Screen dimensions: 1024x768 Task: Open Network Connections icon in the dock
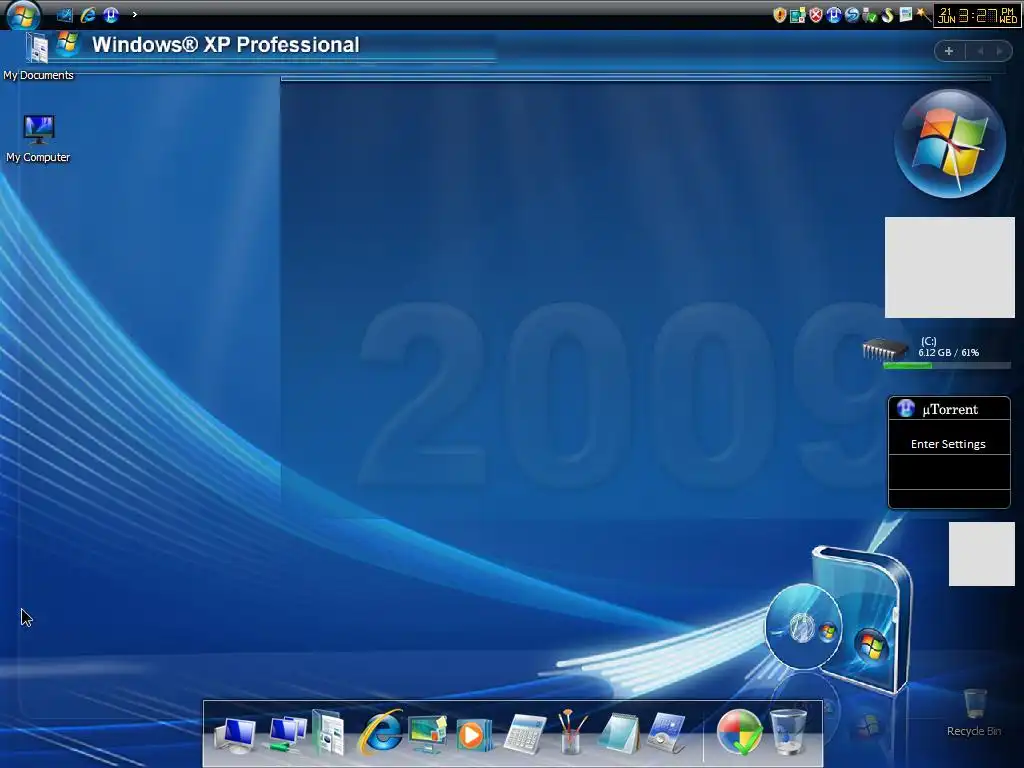tap(285, 734)
